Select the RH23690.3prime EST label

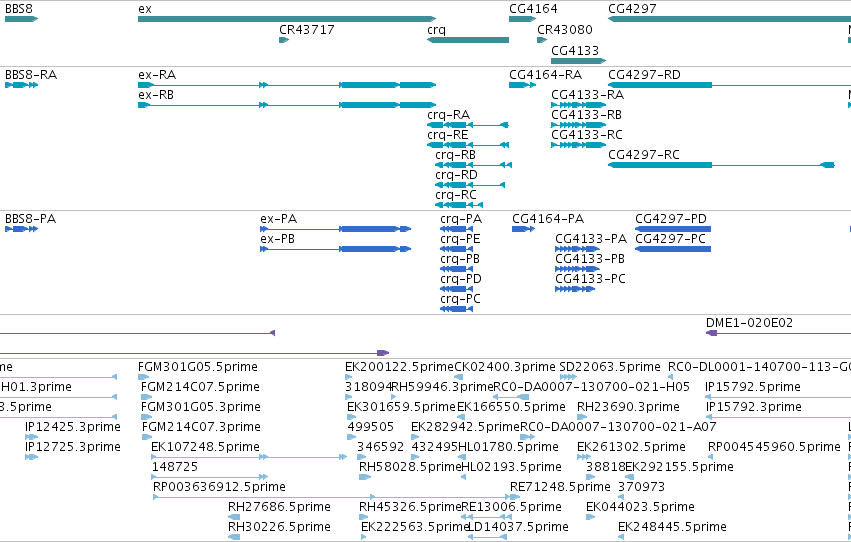click(628, 407)
